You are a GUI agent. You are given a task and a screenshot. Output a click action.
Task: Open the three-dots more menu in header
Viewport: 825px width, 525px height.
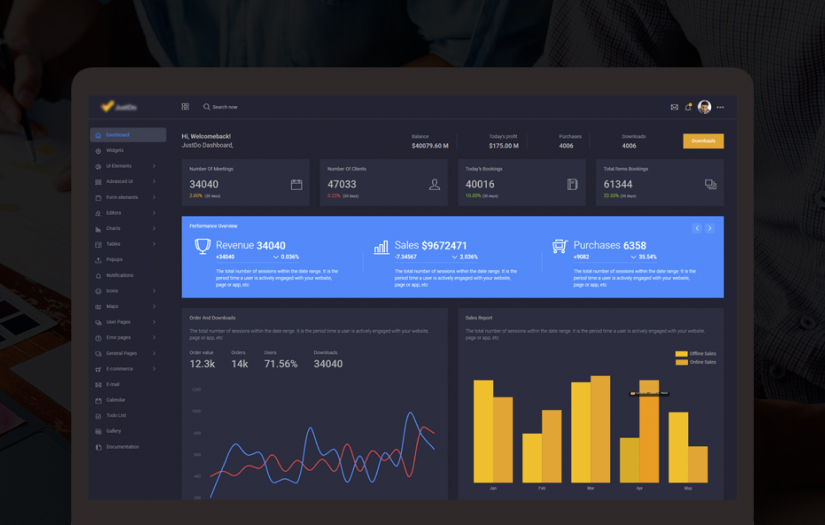click(x=720, y=107)
